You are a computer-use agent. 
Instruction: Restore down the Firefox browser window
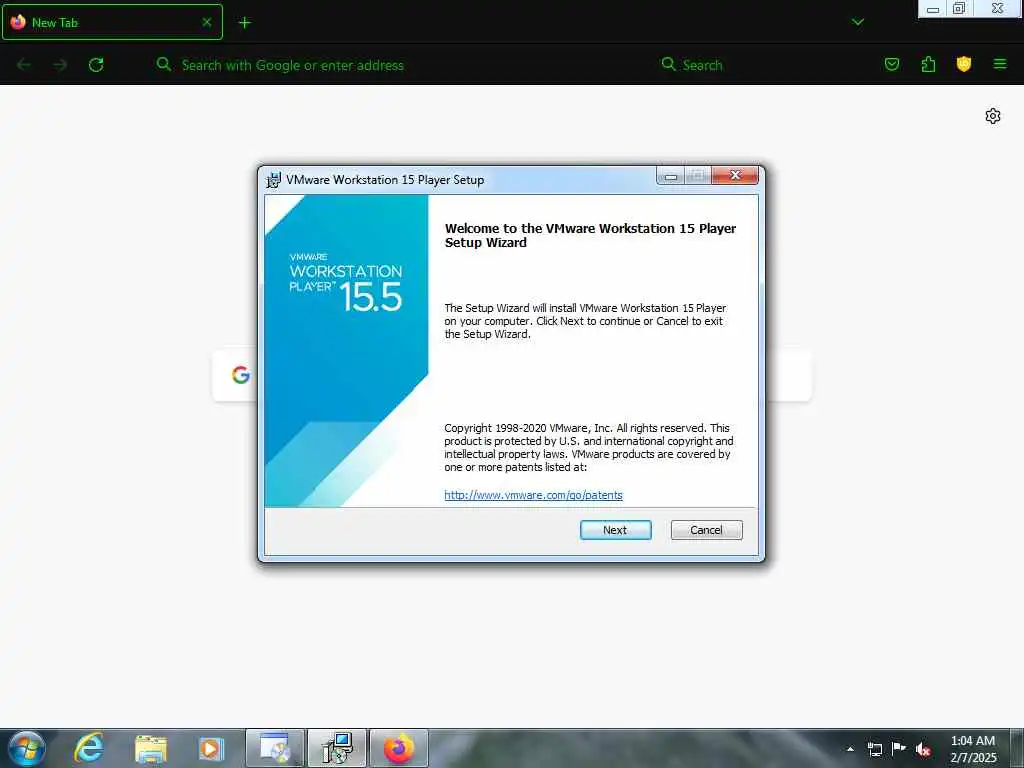(959, 8)
